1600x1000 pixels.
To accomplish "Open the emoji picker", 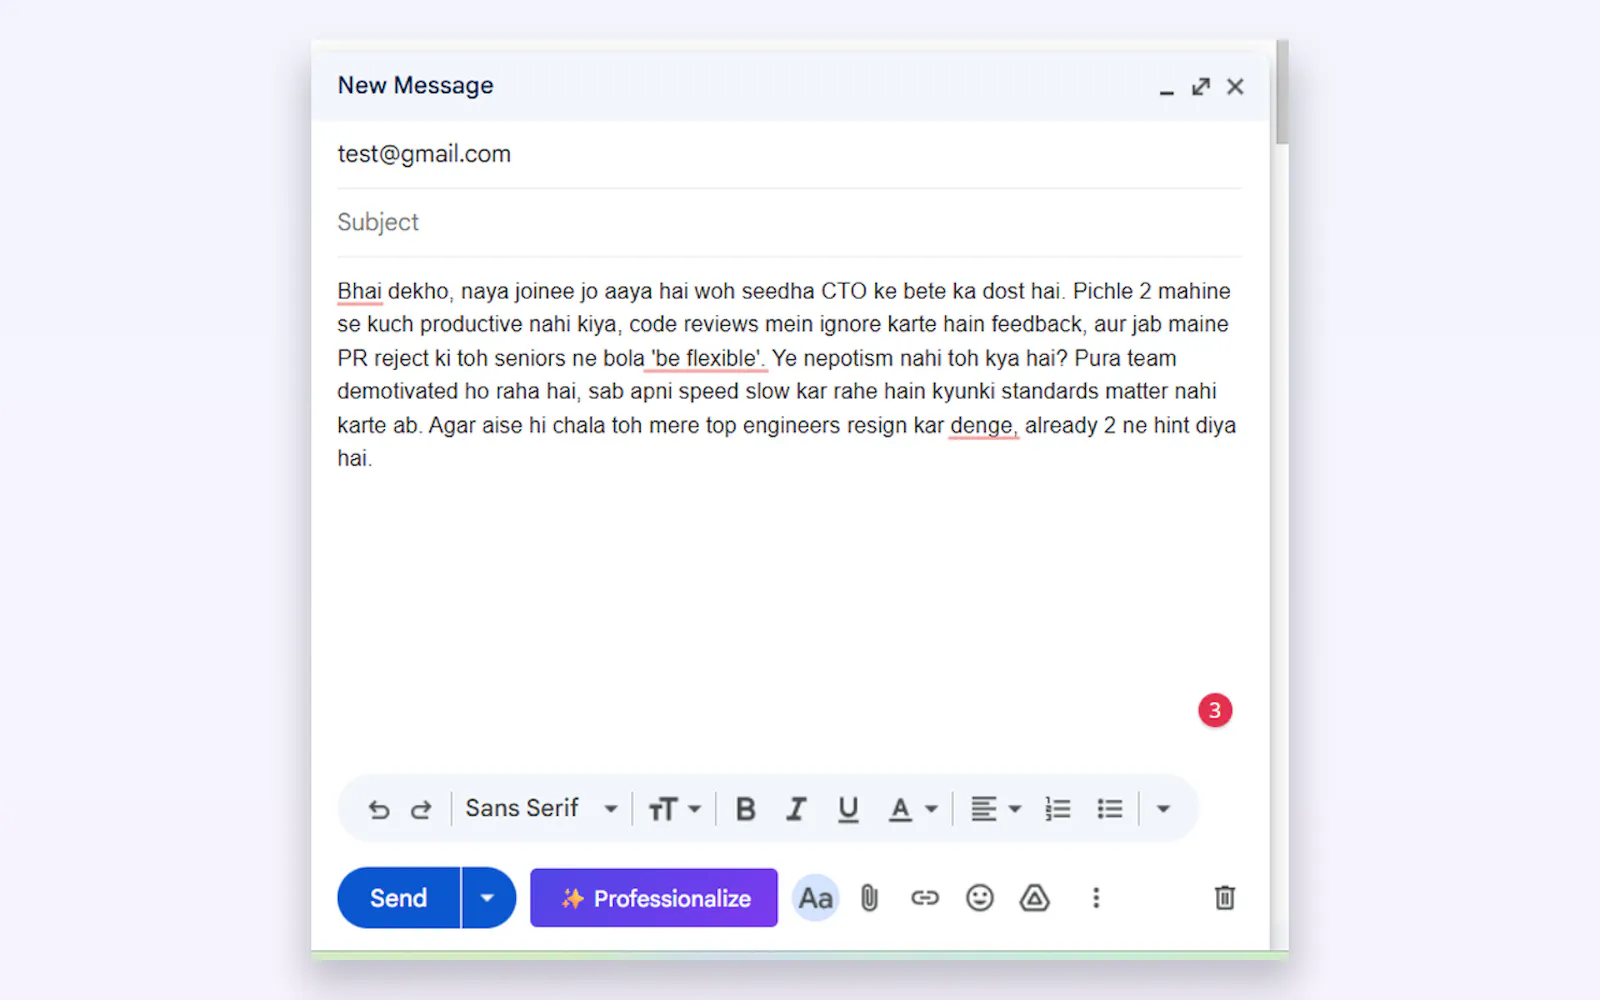I will 980,898.
